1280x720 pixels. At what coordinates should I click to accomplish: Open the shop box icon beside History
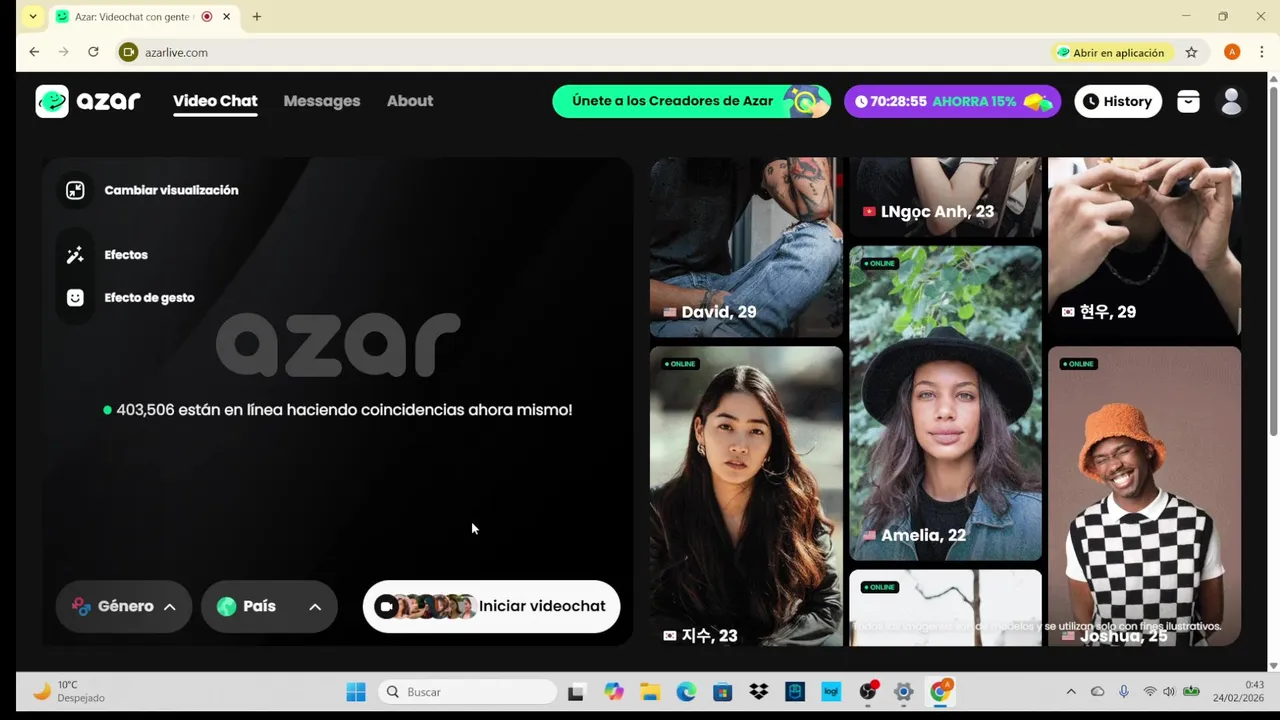click(x=1188, y=101)
